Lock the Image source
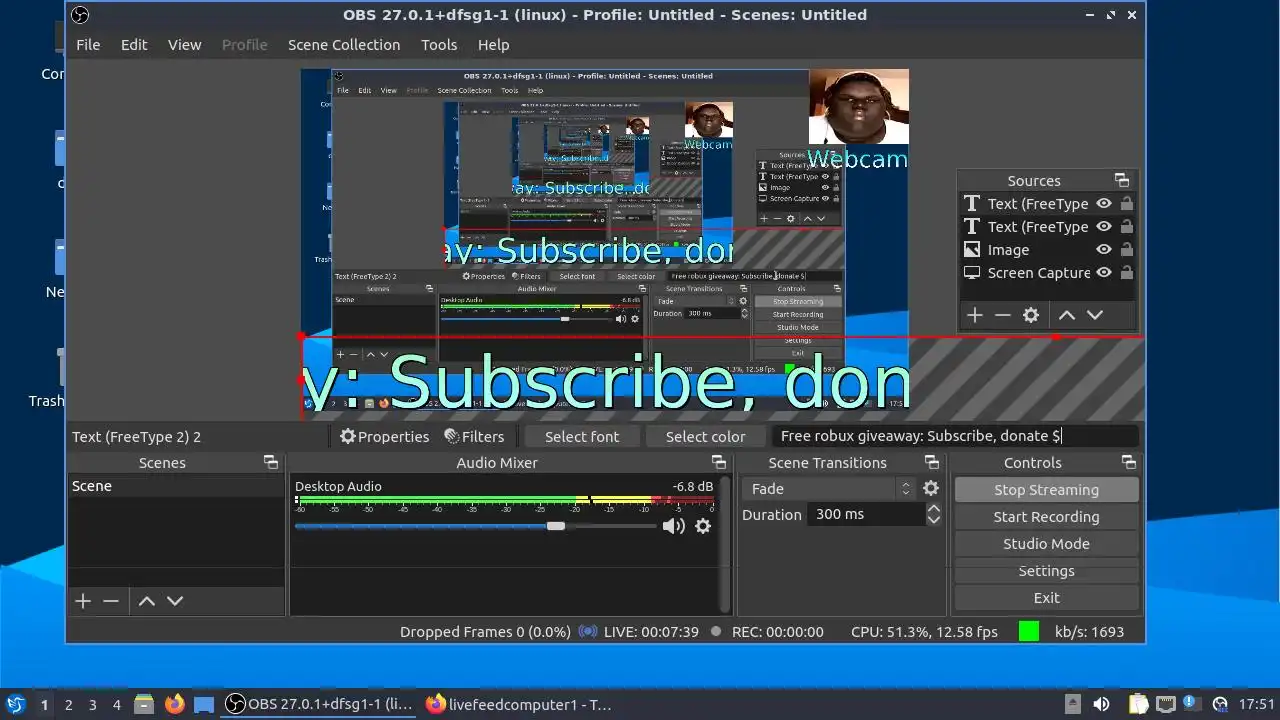Viewport: 1280px width, 720px height. click(1127, 250)
